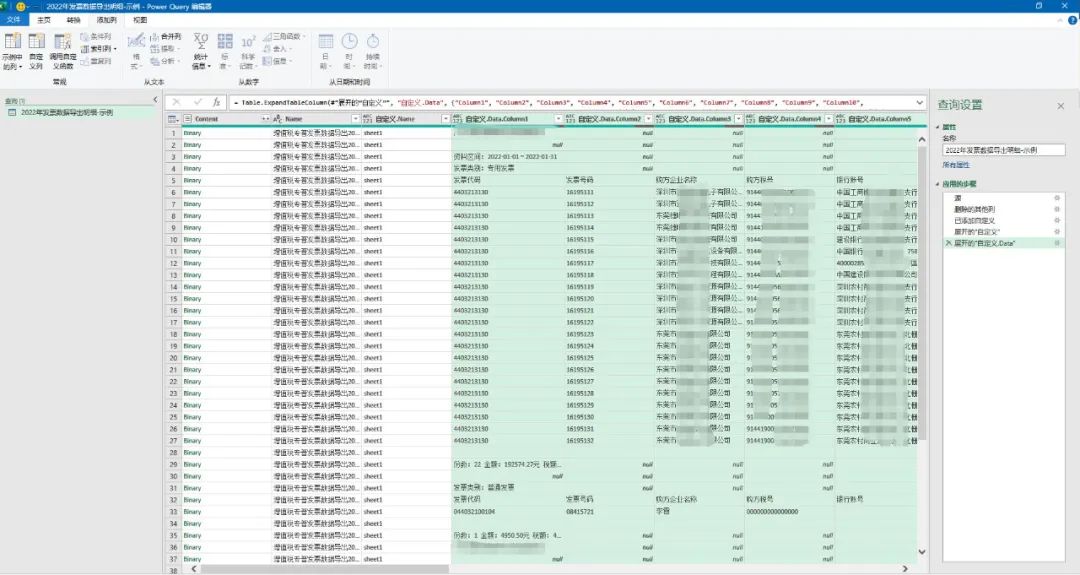Click the Scientific (科学记数) icon
This screenshot has height=575, width=1080.
(x=248, y=41)
